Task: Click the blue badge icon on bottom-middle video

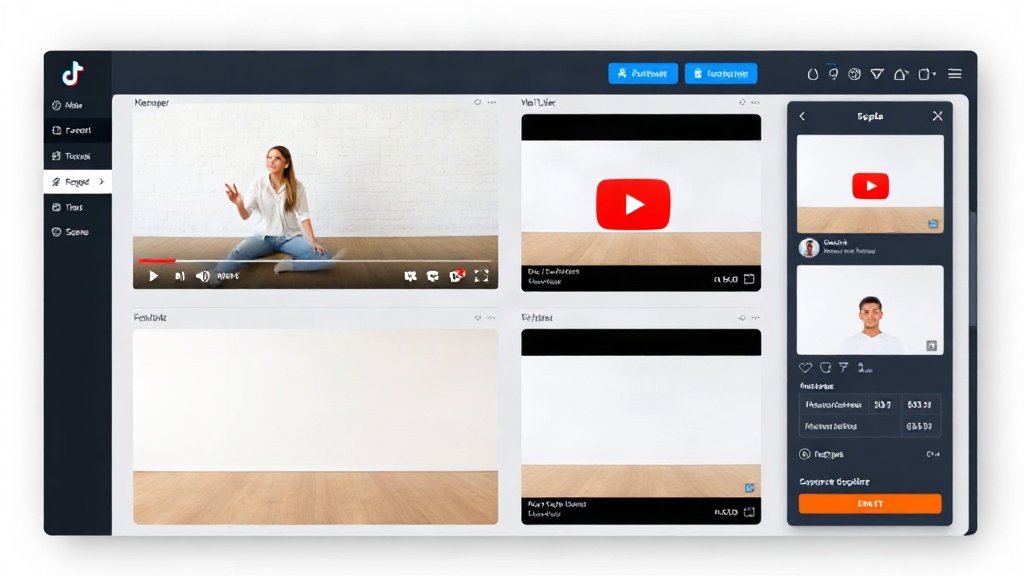Action: coord(750,488)
